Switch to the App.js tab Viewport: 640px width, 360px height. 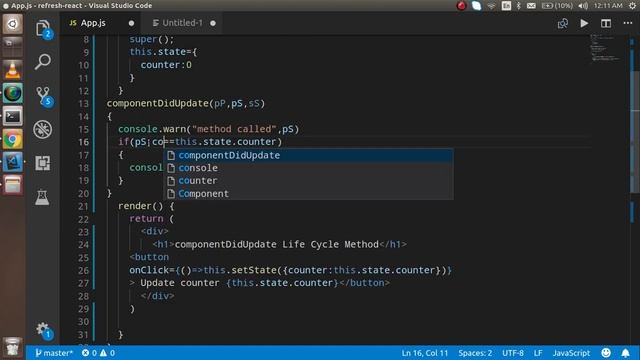point(93,23)
